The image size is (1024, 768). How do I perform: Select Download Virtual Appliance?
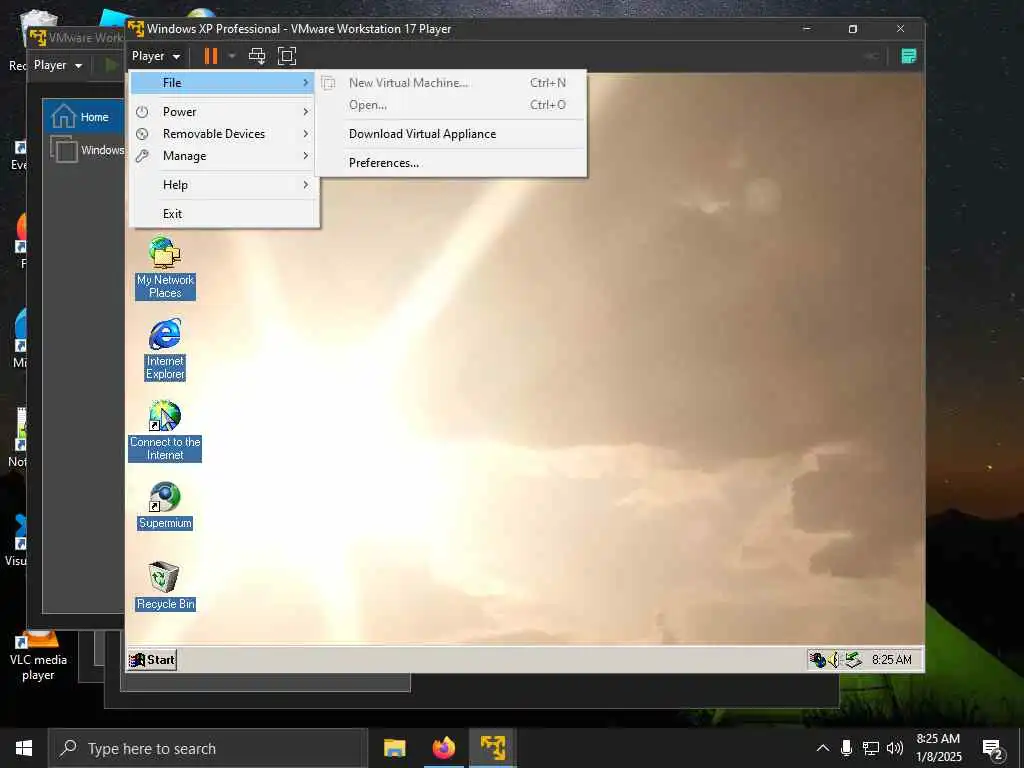[451, 134]
